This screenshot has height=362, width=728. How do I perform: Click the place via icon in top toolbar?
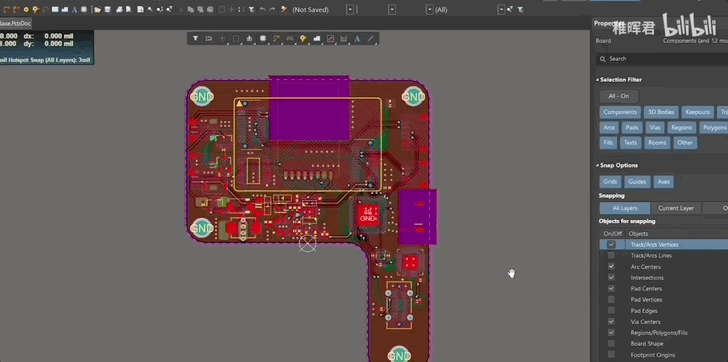tap(35, 9)
